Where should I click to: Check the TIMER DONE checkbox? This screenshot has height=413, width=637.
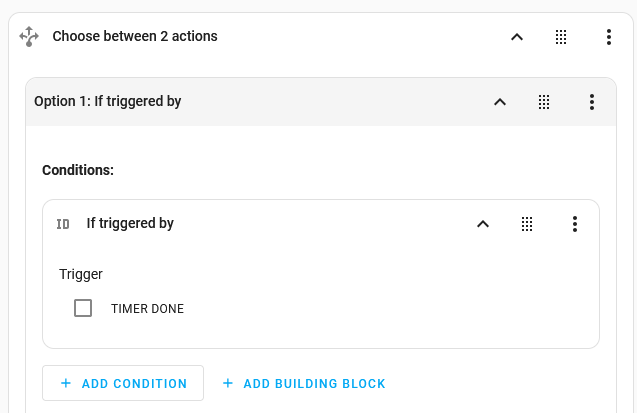click(83, 308)
